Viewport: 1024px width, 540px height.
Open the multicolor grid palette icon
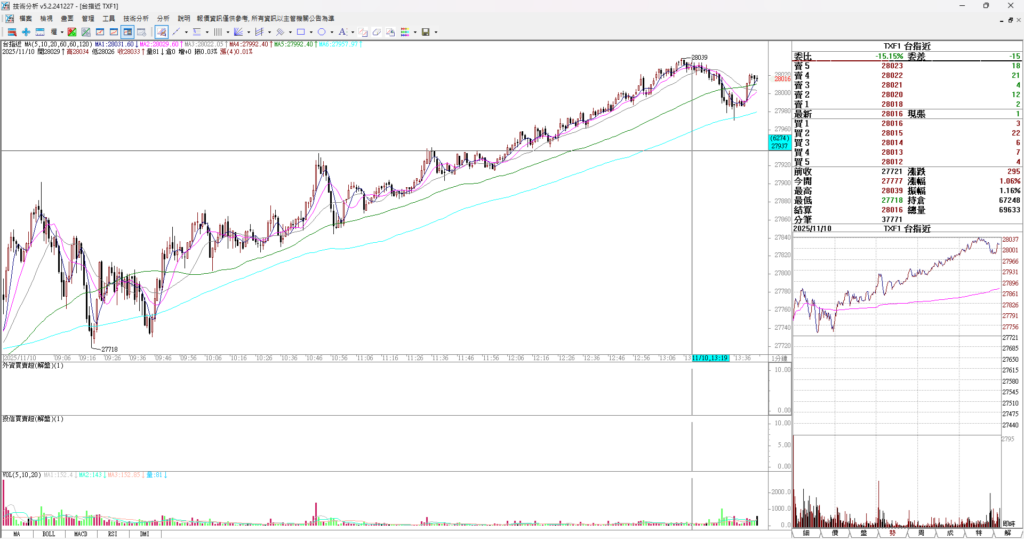pyautogui.click(x=404, y=32)
